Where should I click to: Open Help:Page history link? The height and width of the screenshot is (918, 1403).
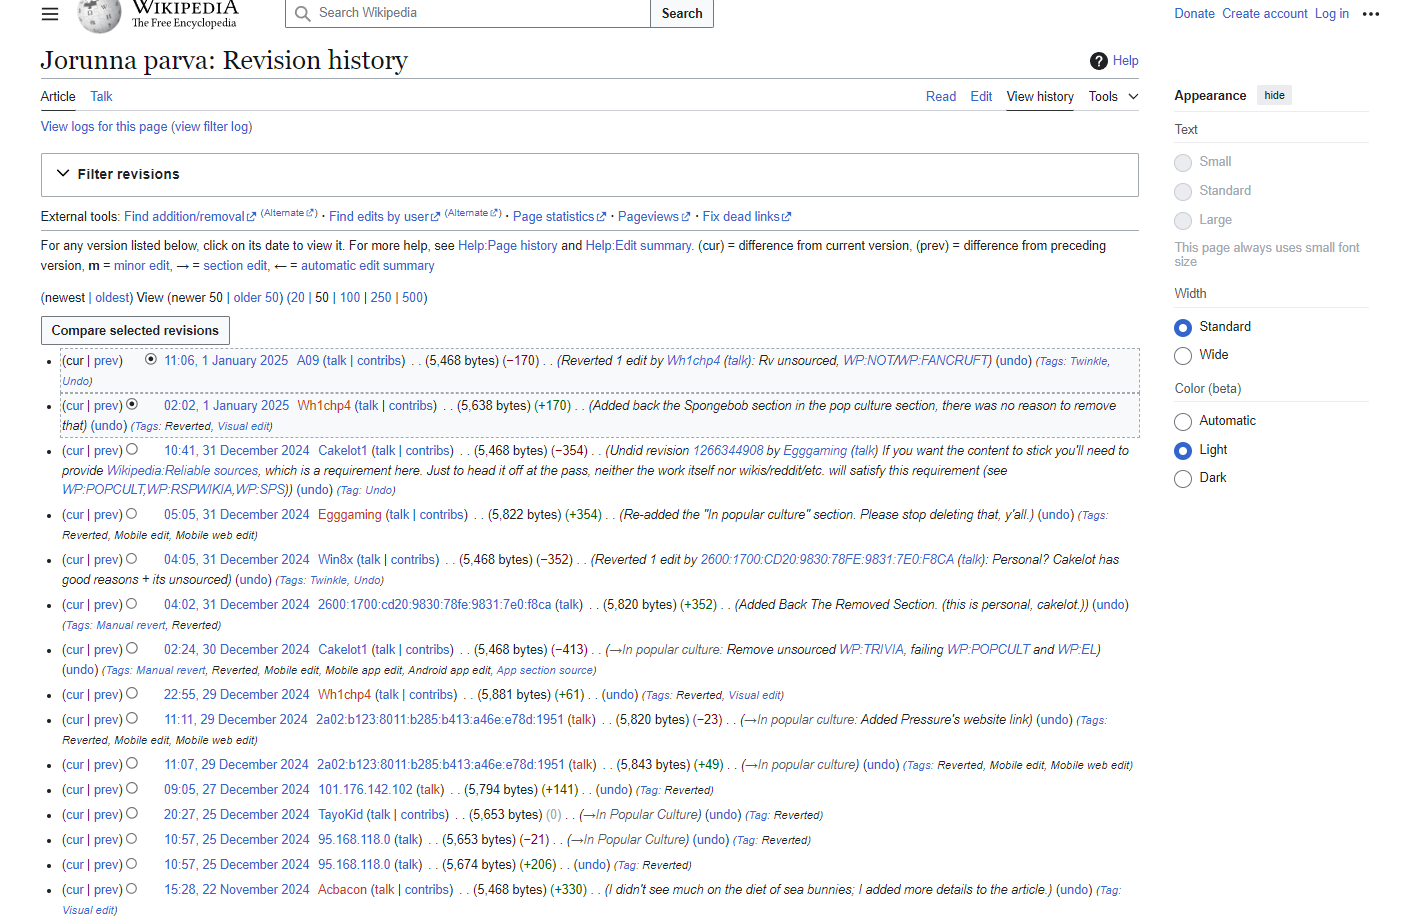click(508, 245)
